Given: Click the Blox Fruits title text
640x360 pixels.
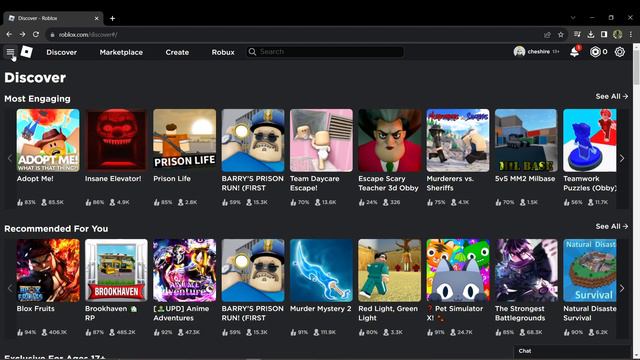Looking at the screenshot, I should [36, 309].
